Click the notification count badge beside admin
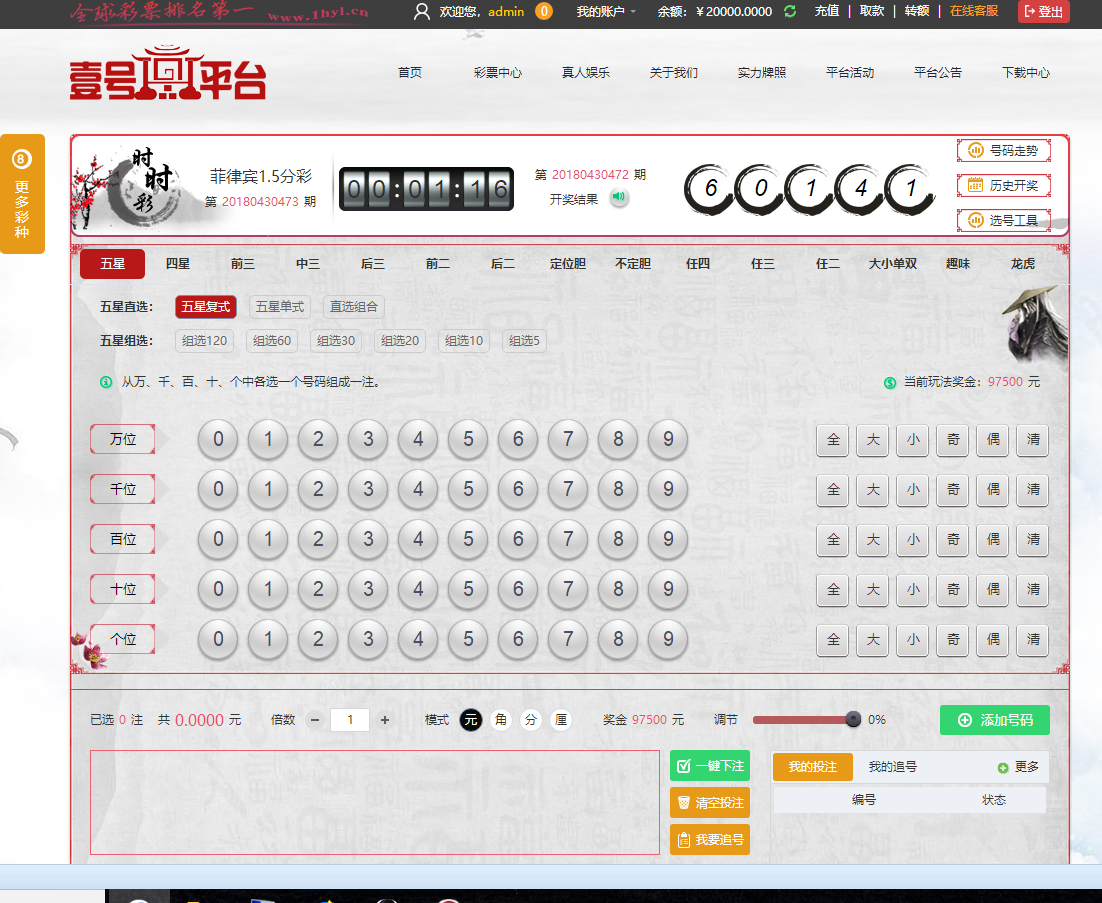The width and height of the screenshot is (1102, 903). click(x=544, y=11)
